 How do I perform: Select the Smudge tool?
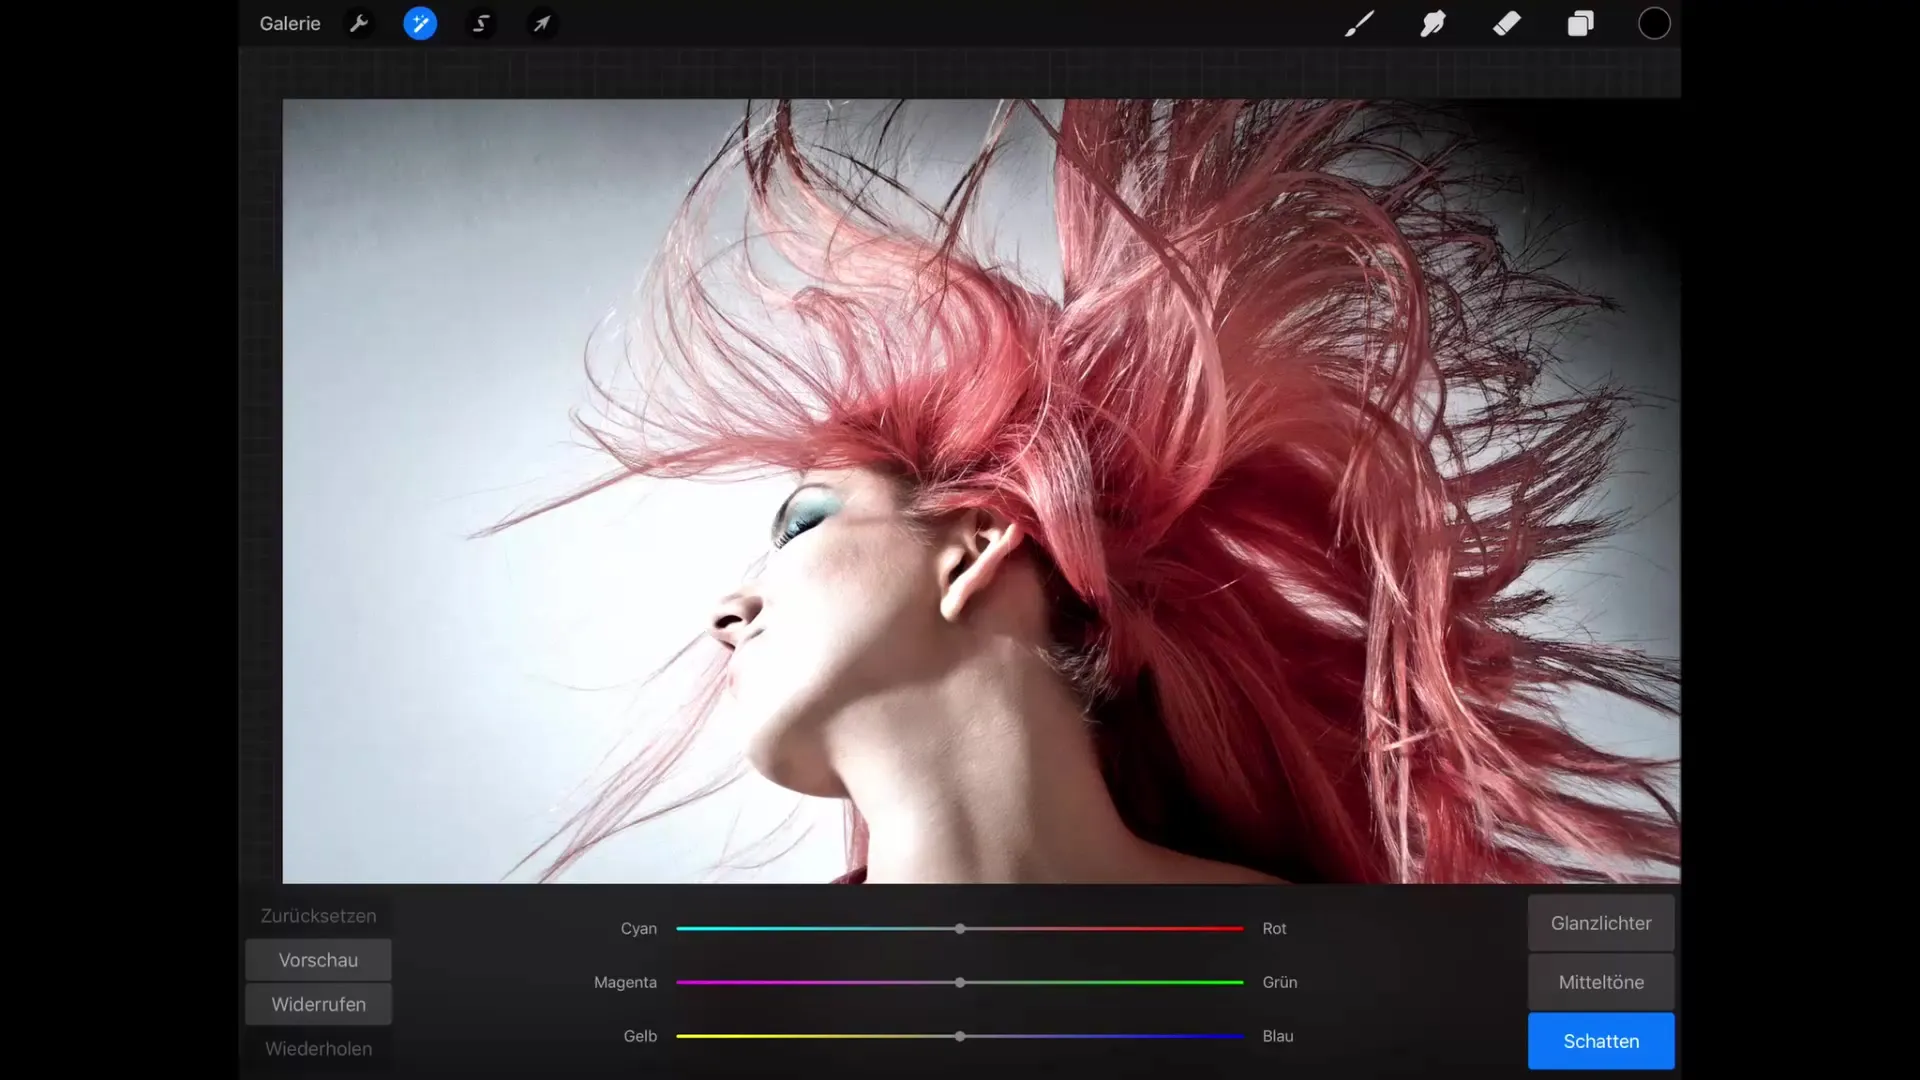pos(1433,23)
